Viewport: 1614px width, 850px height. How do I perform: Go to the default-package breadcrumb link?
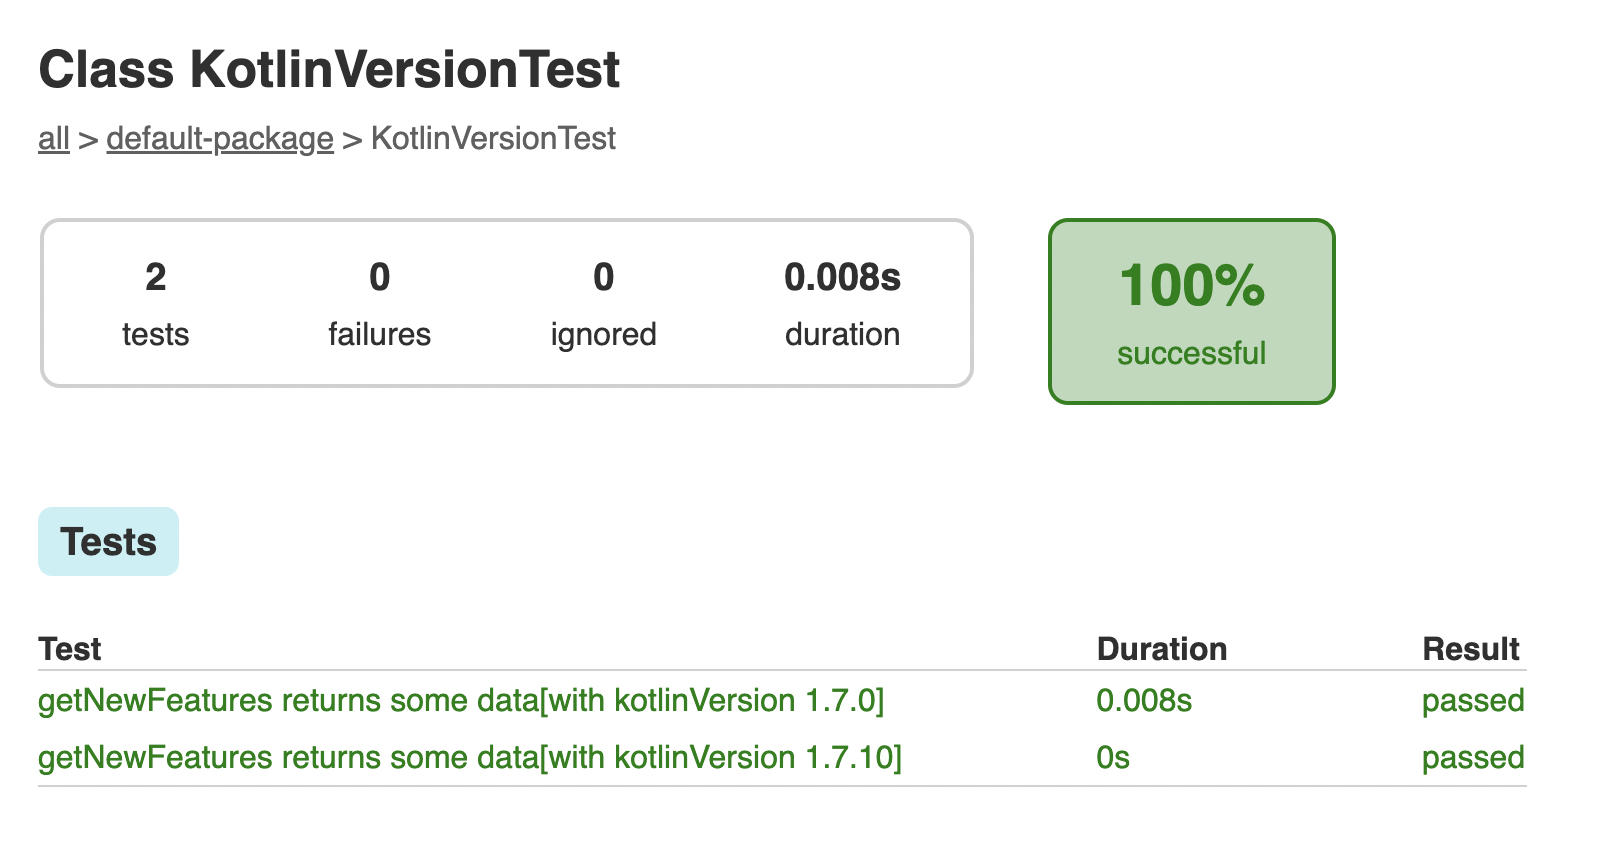coord(220,138)
